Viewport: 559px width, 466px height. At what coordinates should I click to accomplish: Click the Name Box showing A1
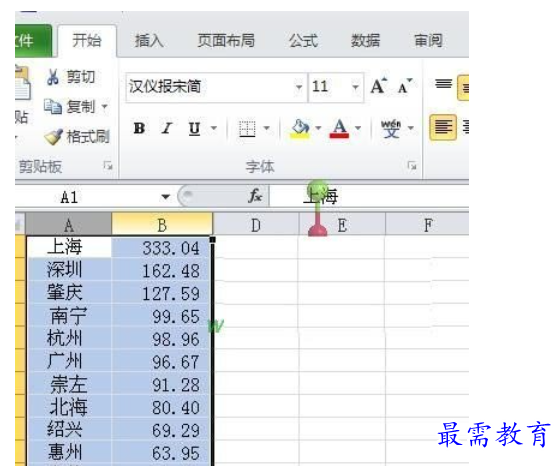pyautogui.click(x=86, y=197)
